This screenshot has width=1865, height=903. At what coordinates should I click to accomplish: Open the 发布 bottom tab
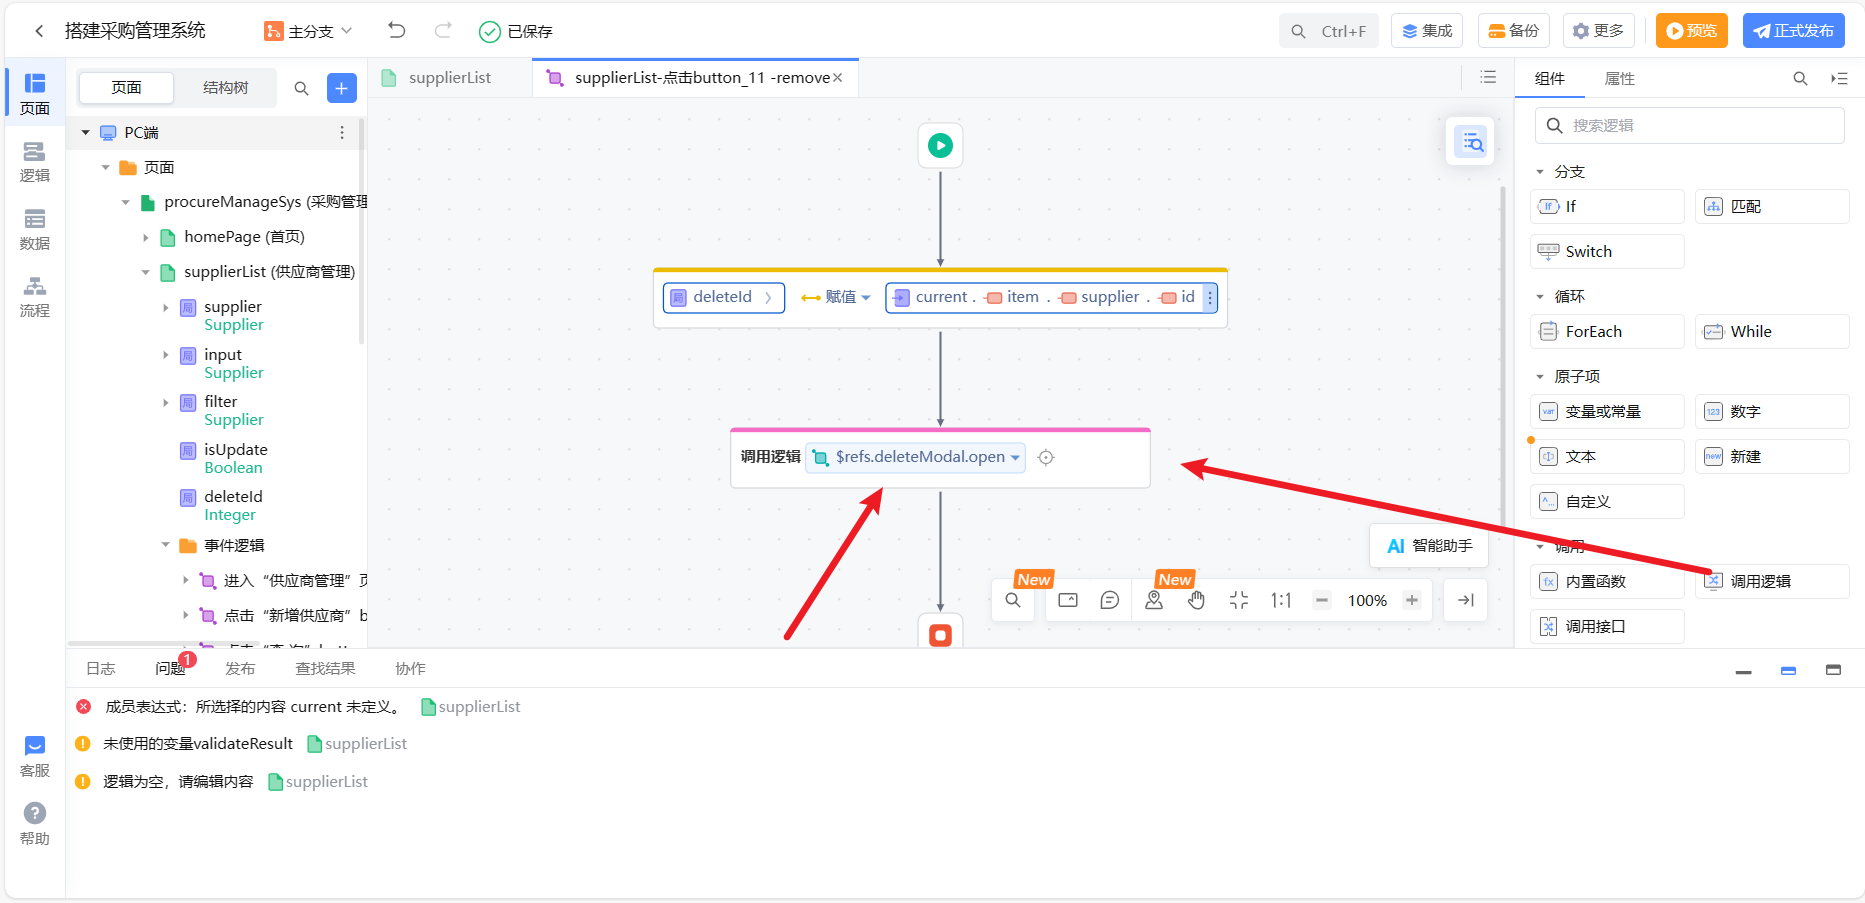[x=240, y=669]
